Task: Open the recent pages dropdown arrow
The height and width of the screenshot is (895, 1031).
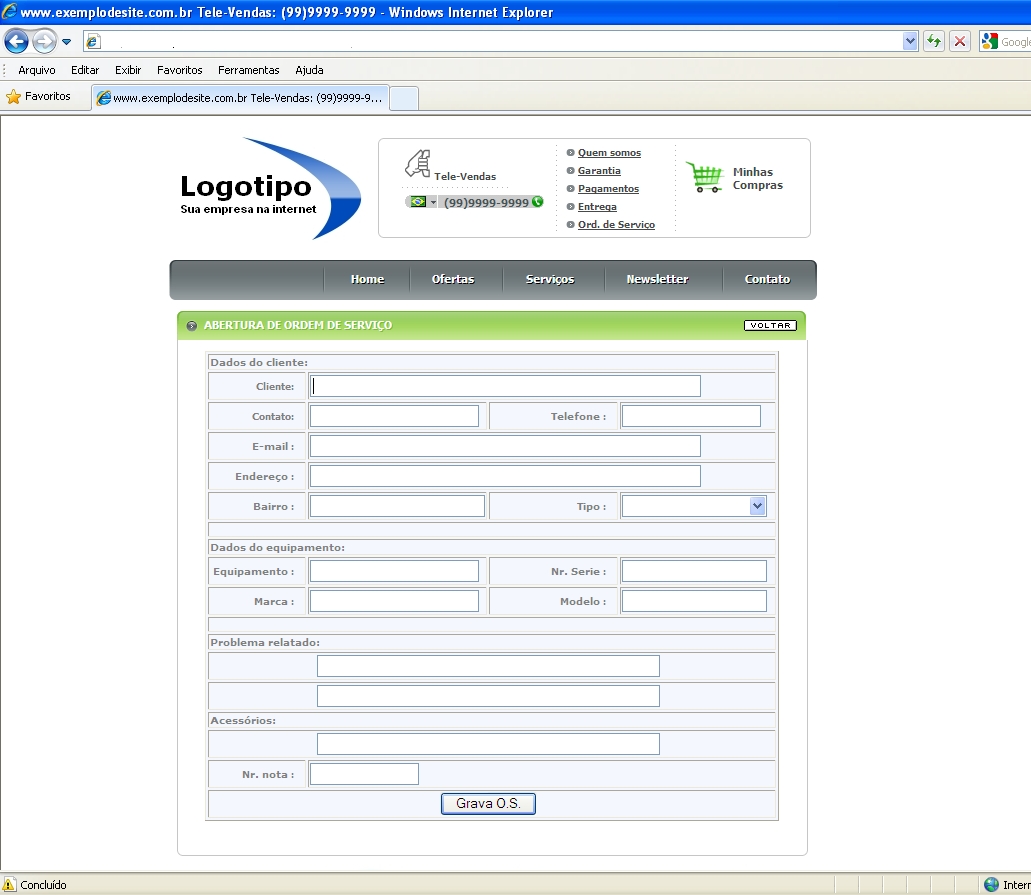Action: point(67,42)
